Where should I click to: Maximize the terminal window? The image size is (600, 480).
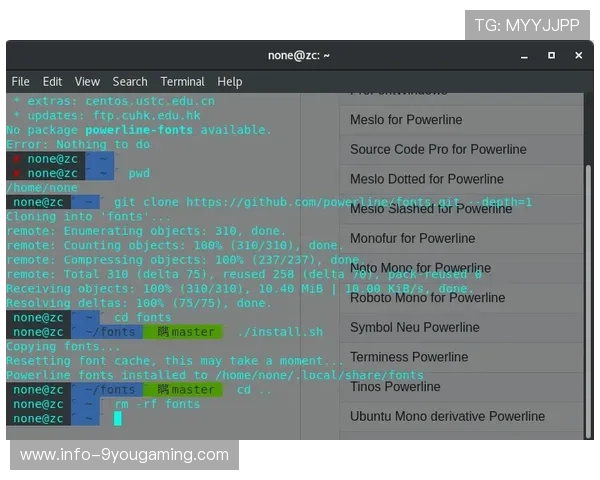click(x=551, y=55)
